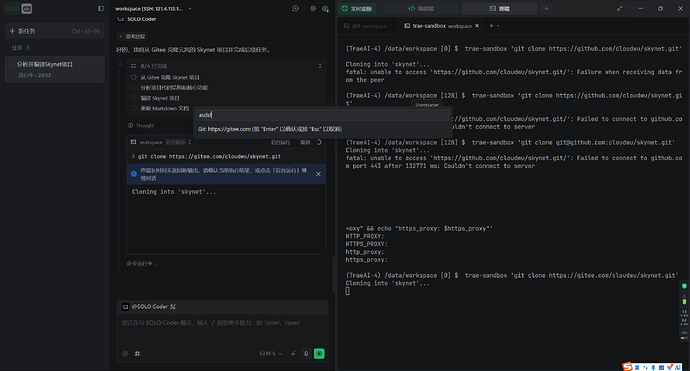This screenshot has width=690, height=371.
Task: Click the AI label in input method toolbar
Action: pos(678,367)
